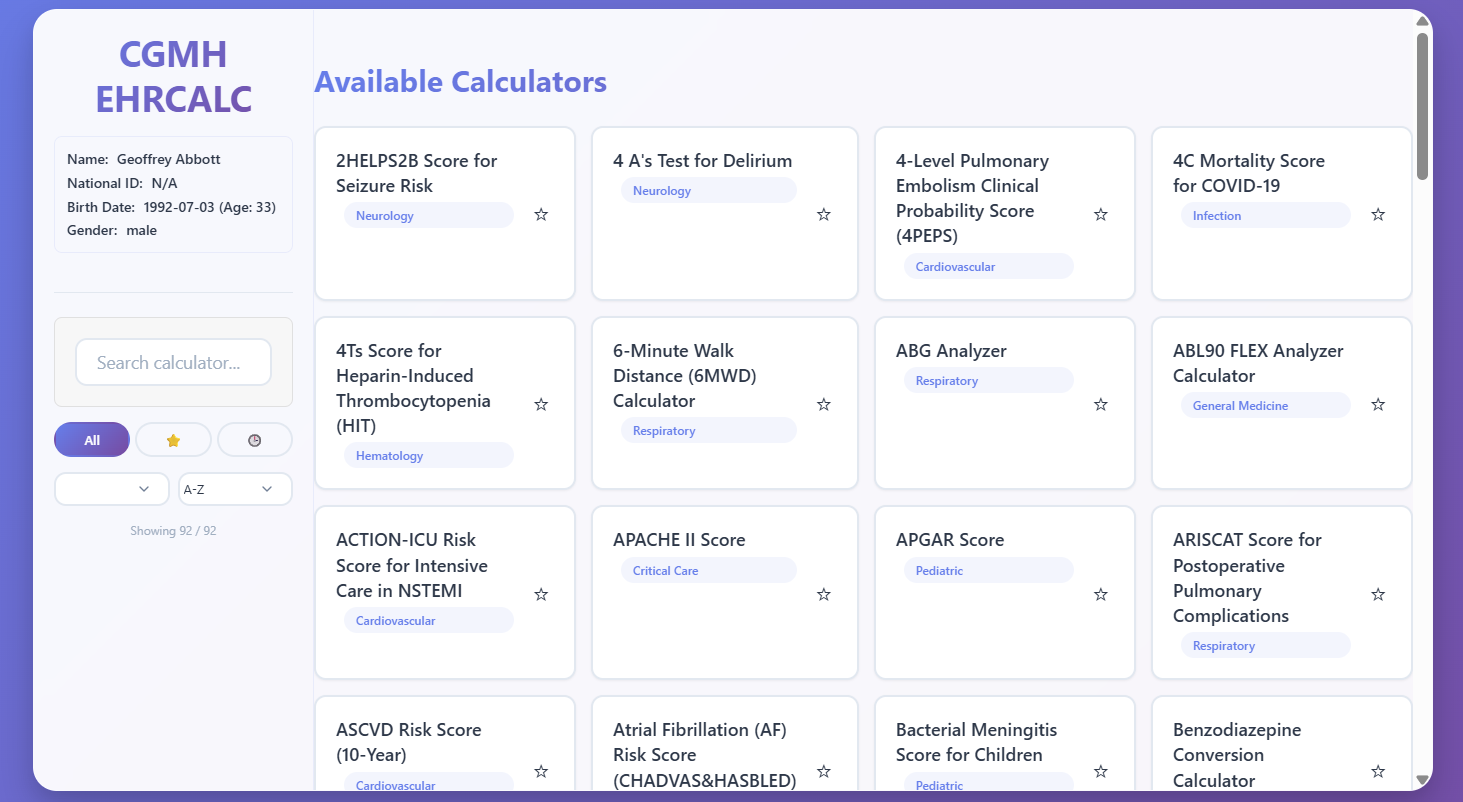Image resolution: width=1463 pixels, height=802 pixels.
Task: Select the All filter button
Action: 92,440
